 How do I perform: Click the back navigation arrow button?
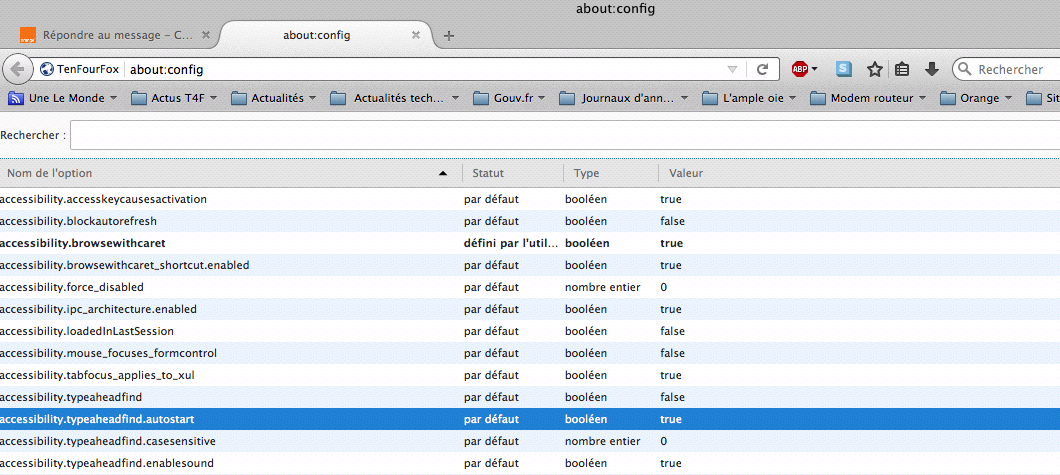pyautogui.click(x=17, y=69)
